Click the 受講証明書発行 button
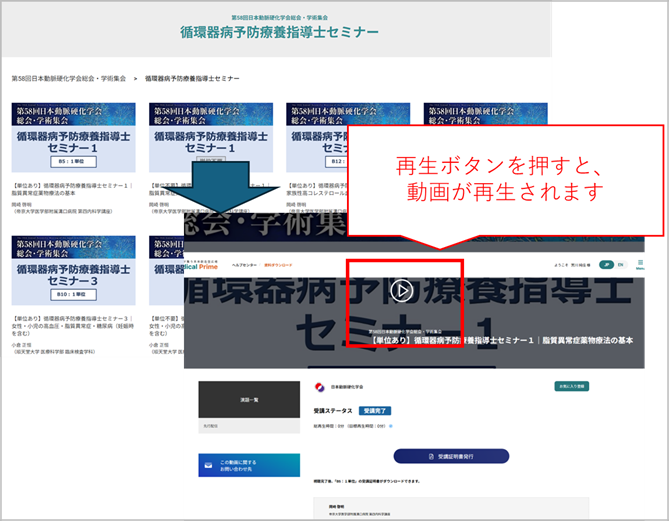 [451, 456]
